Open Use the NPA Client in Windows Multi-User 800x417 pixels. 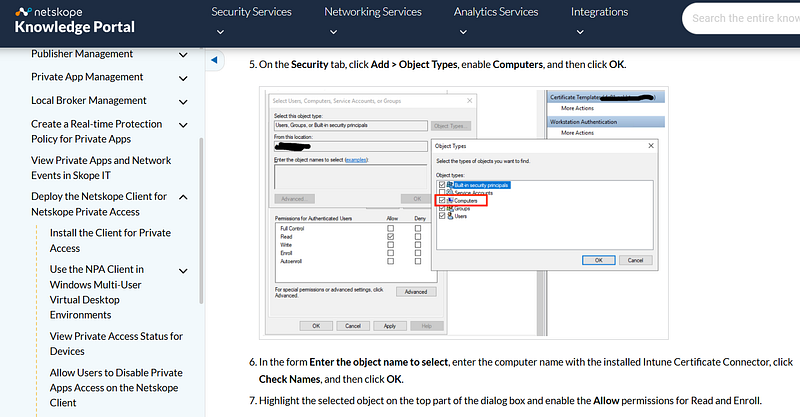click(x=96, y=292)
